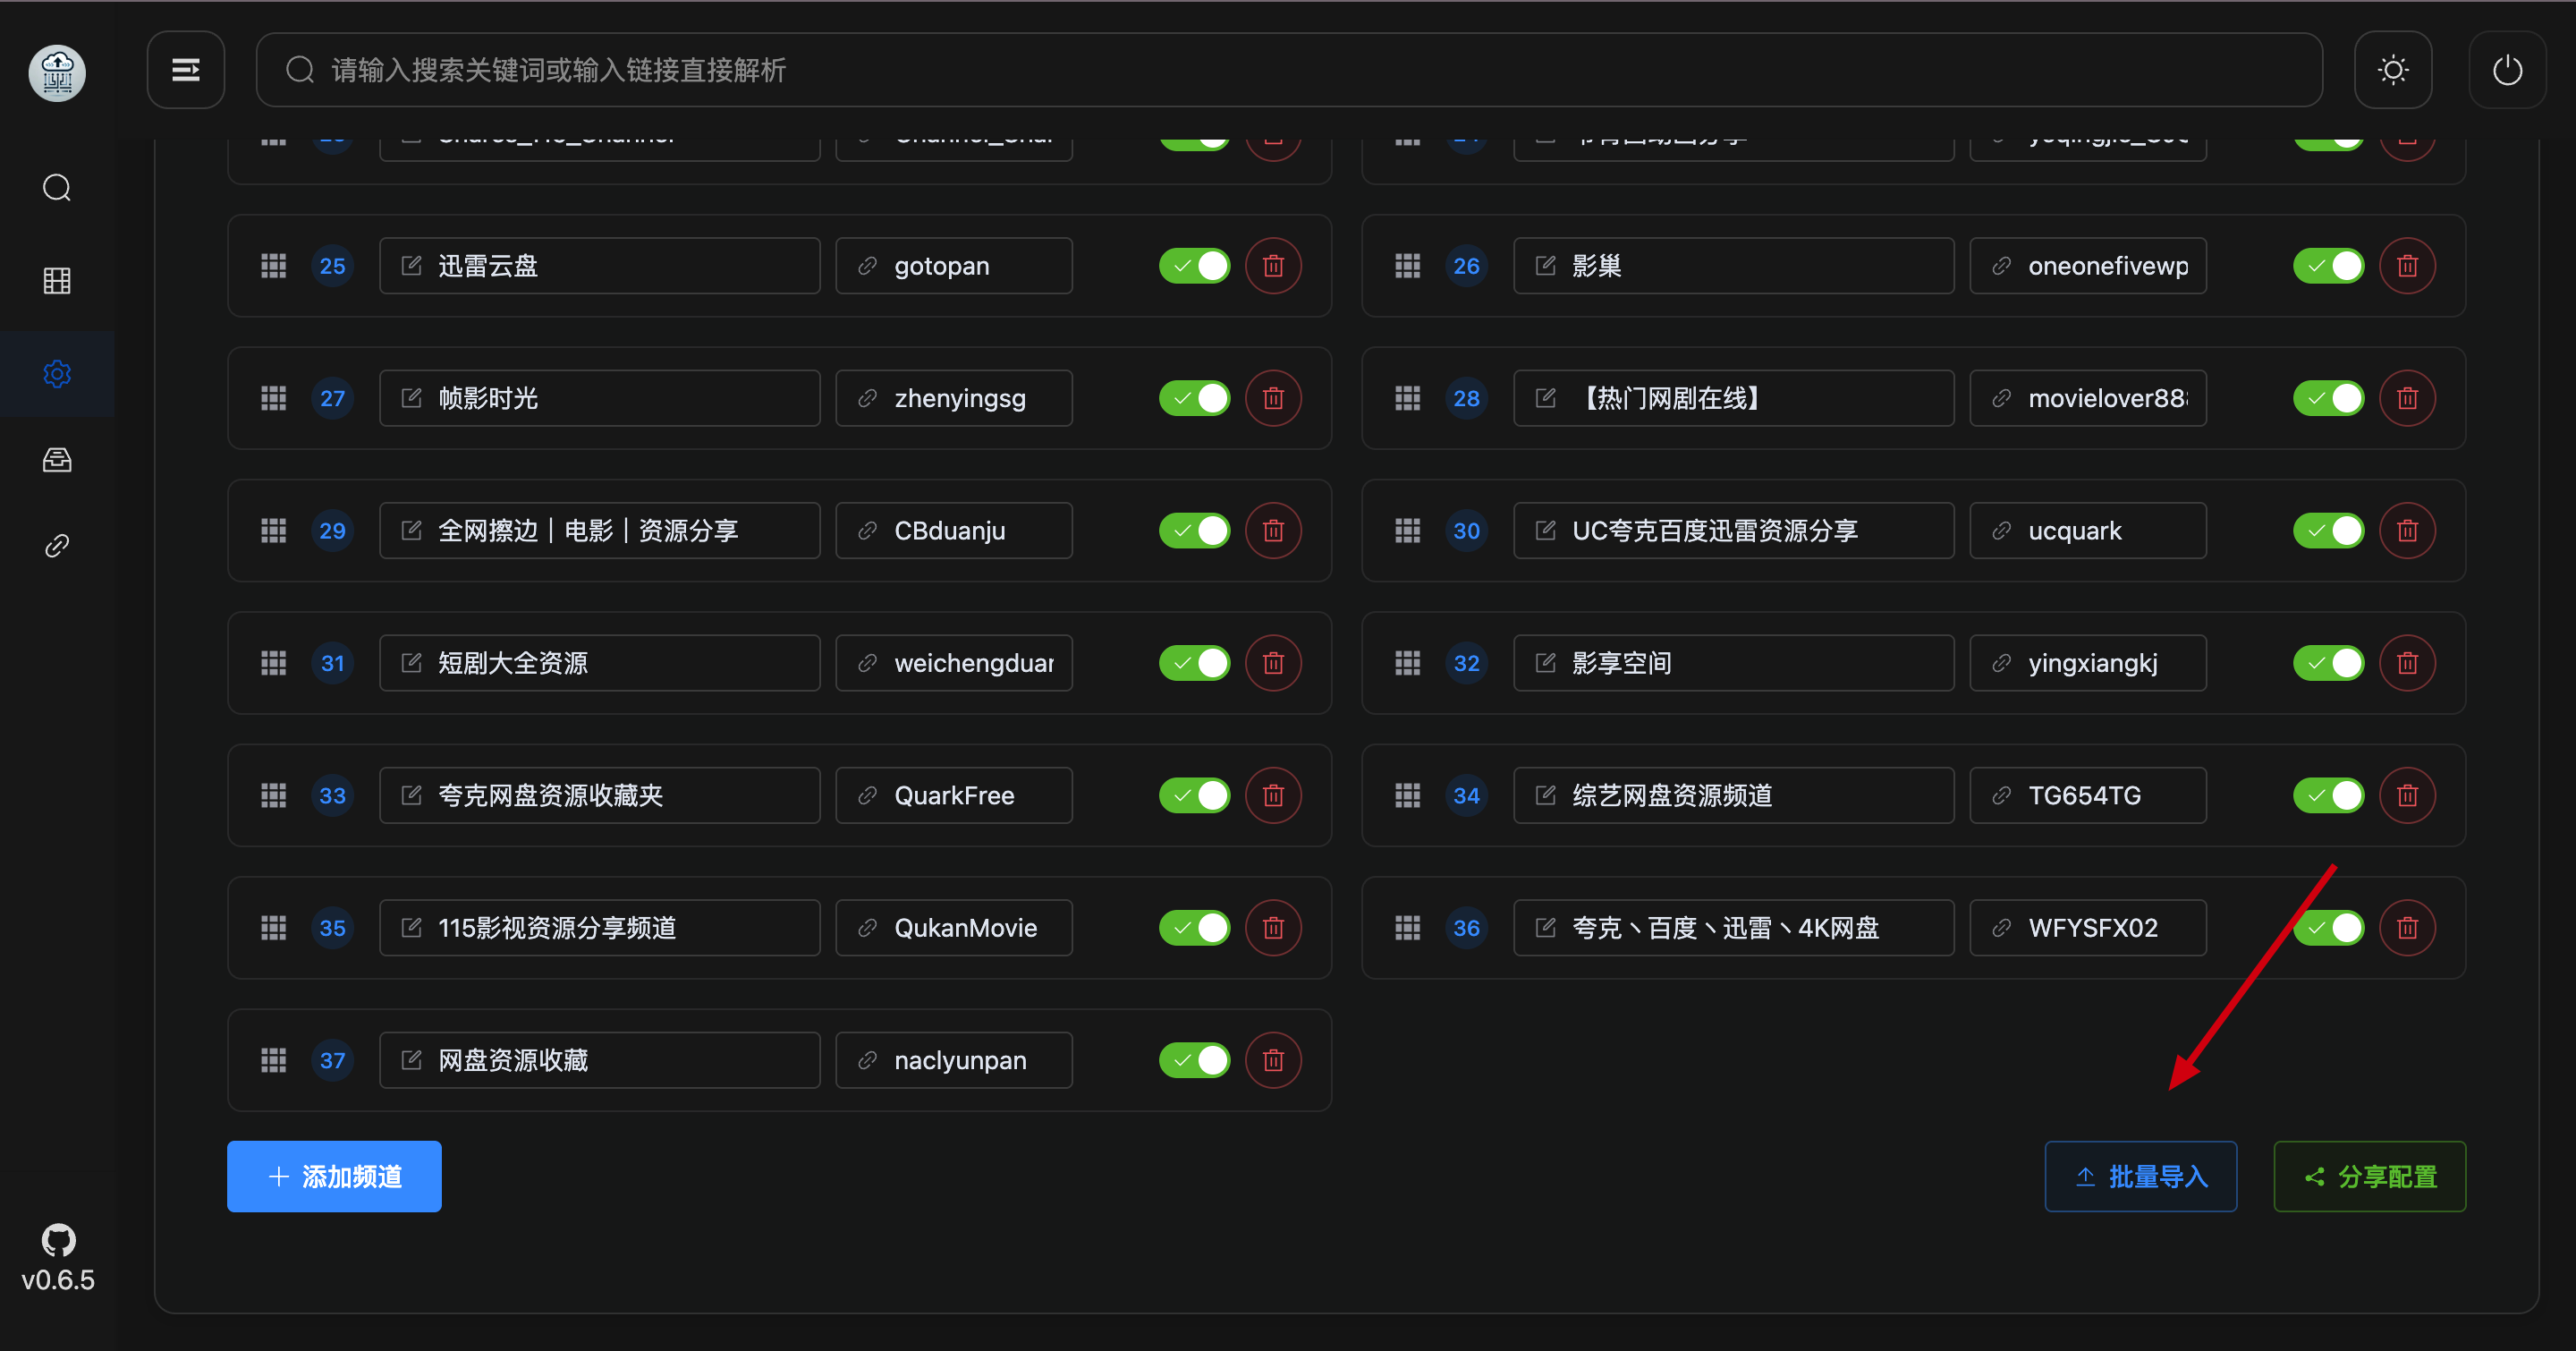
Task: Delete channel 37 网盘资源收藏
Action: 1273,1060
